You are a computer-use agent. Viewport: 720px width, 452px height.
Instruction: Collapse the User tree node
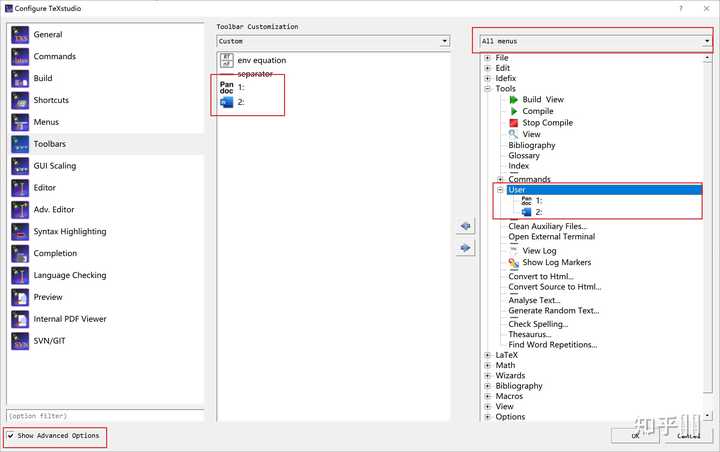[x=501, y=190]
